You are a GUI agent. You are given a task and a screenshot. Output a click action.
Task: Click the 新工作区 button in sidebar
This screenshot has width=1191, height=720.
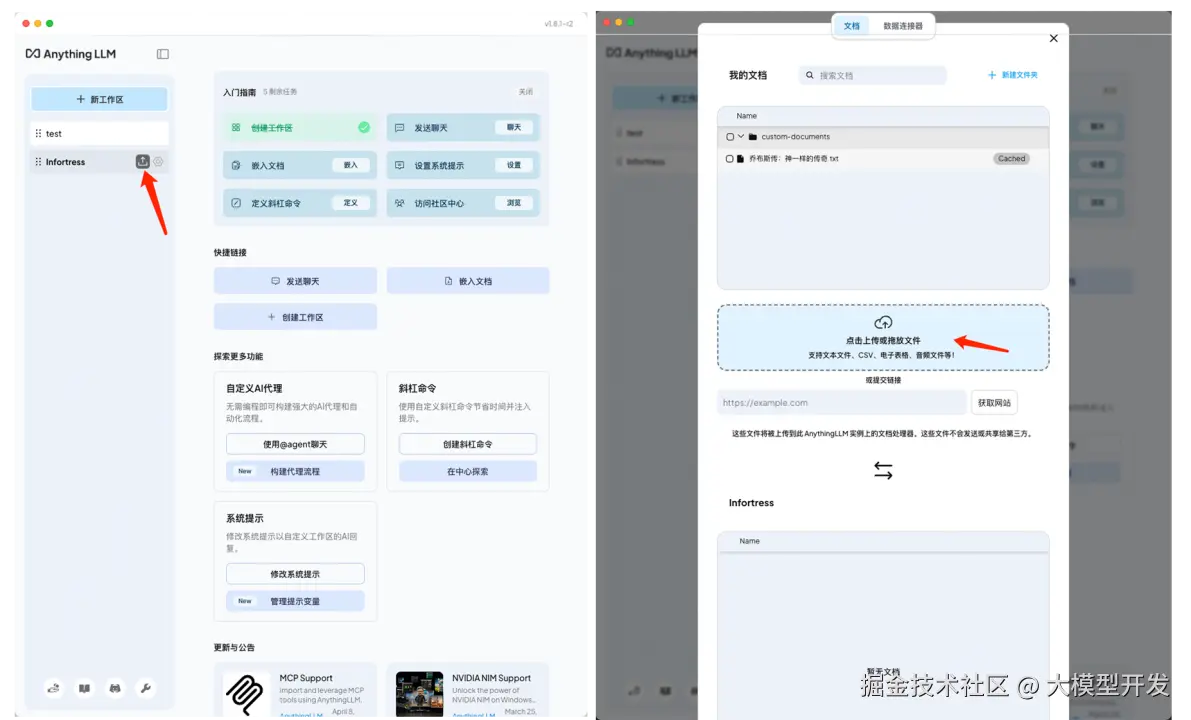point(100,99)
